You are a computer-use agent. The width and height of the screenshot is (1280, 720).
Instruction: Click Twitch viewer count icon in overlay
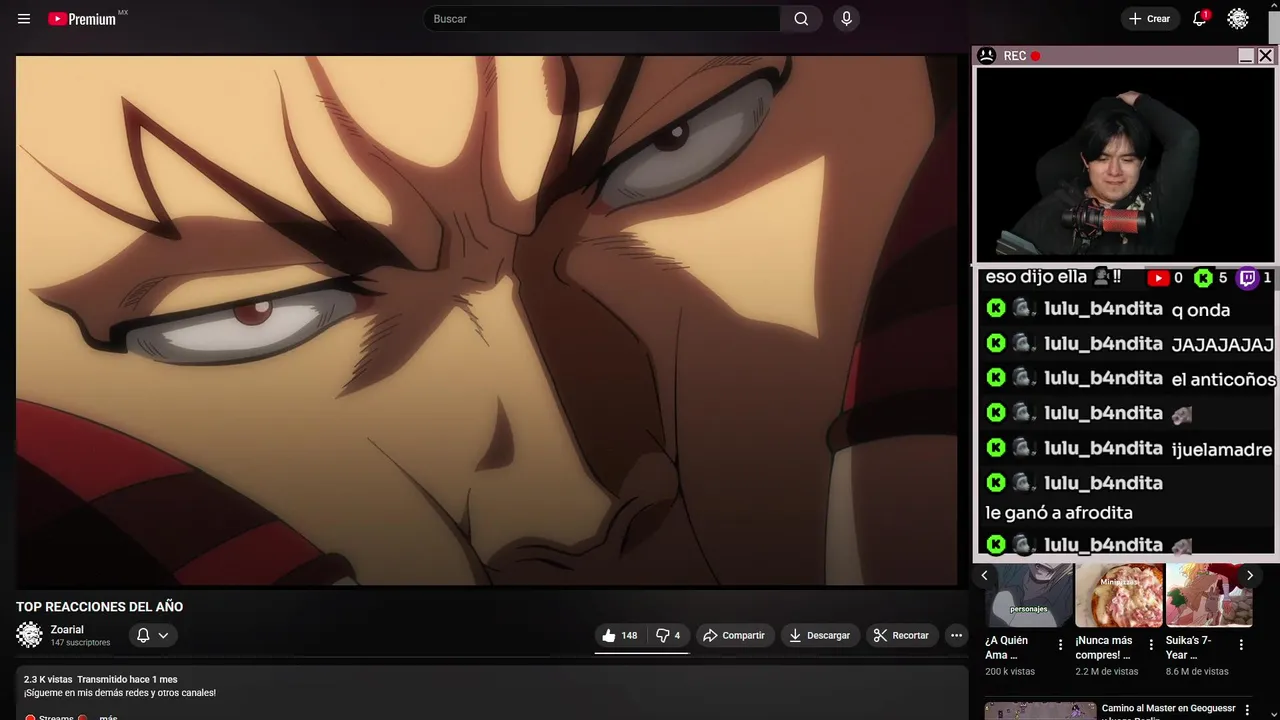[1248, 278]
